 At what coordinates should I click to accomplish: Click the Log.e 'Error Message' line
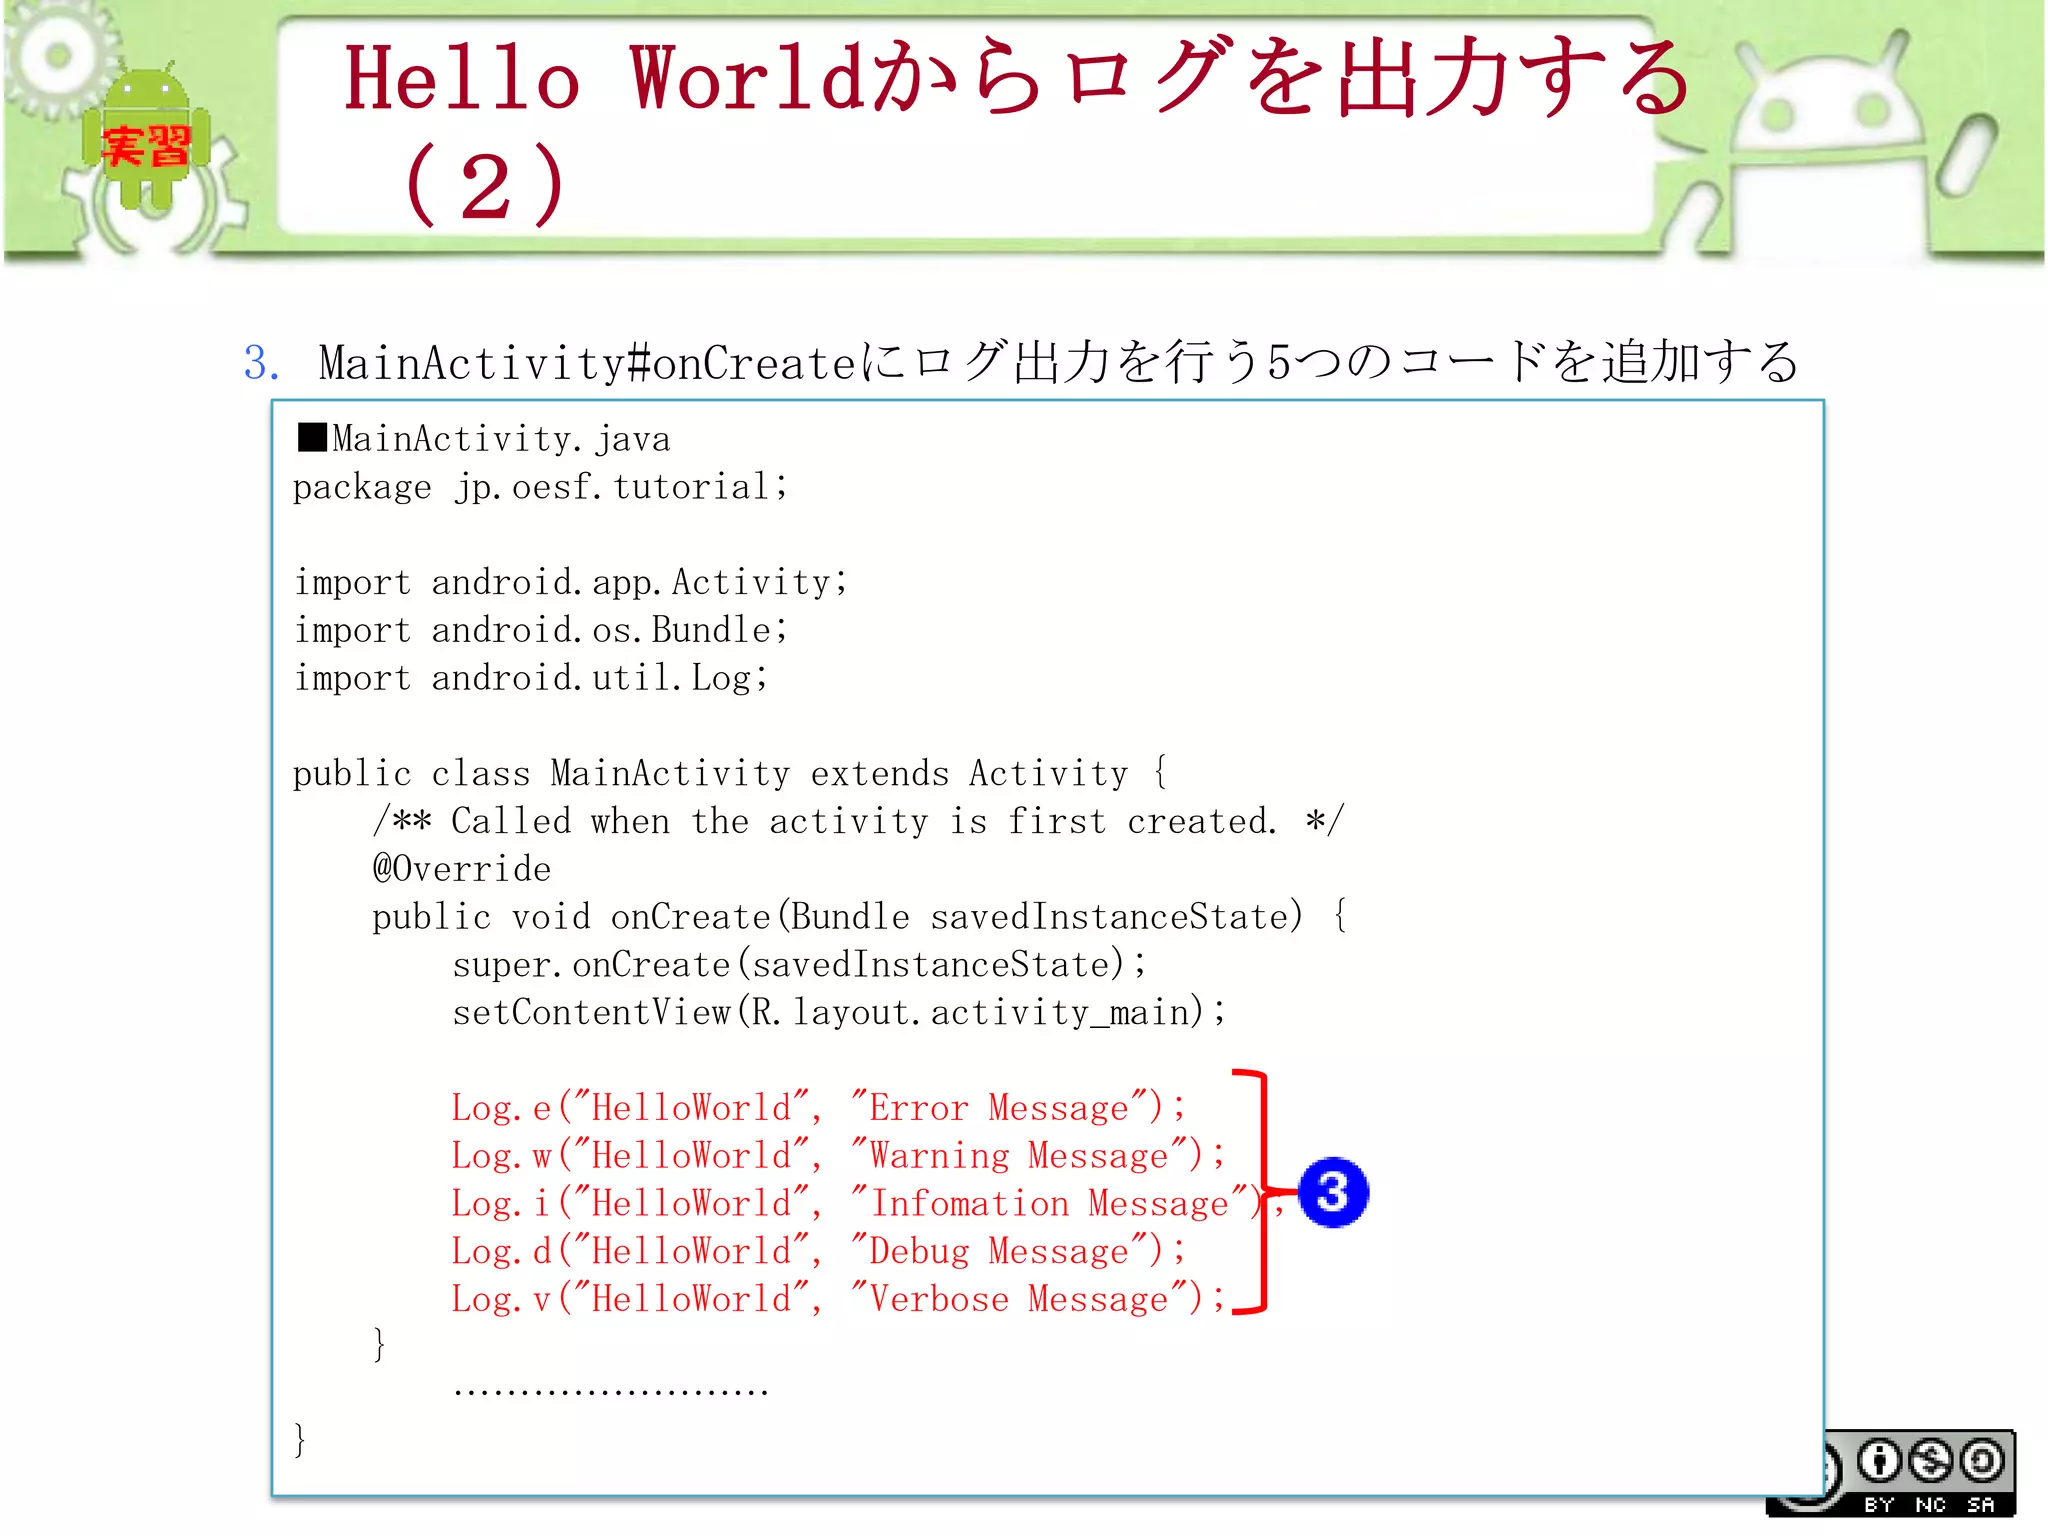coord(818,1108)
